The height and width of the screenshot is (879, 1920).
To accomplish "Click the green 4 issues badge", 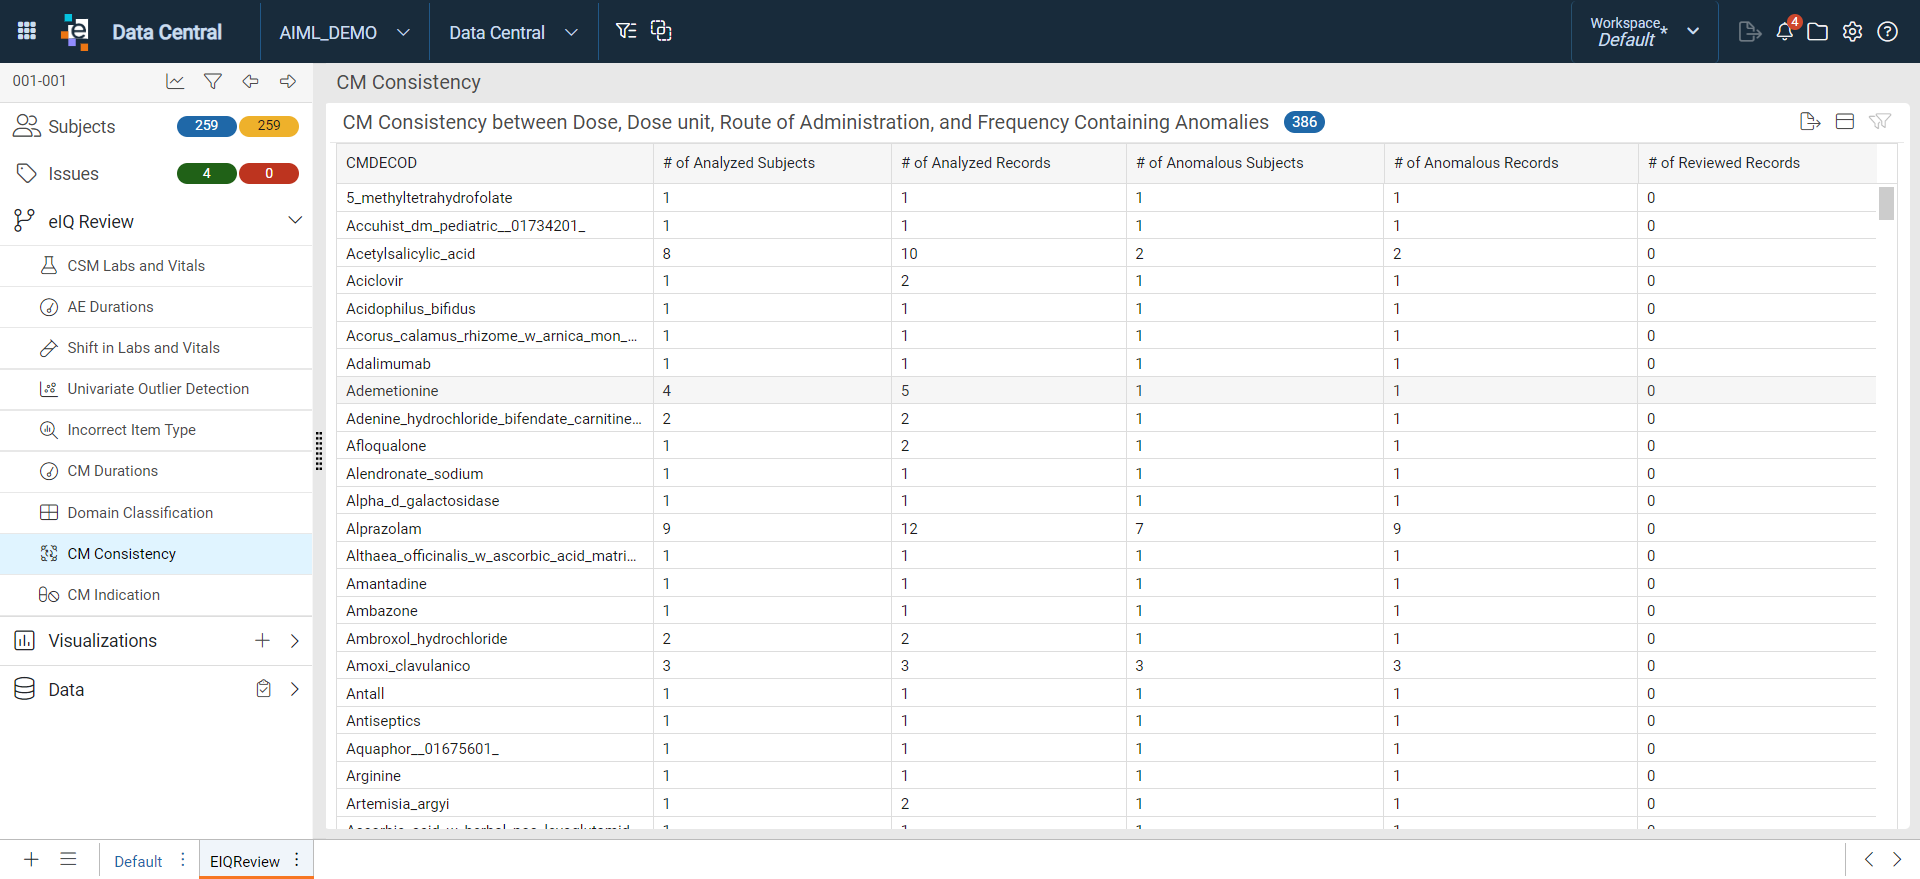I will (x=207, y=174).
